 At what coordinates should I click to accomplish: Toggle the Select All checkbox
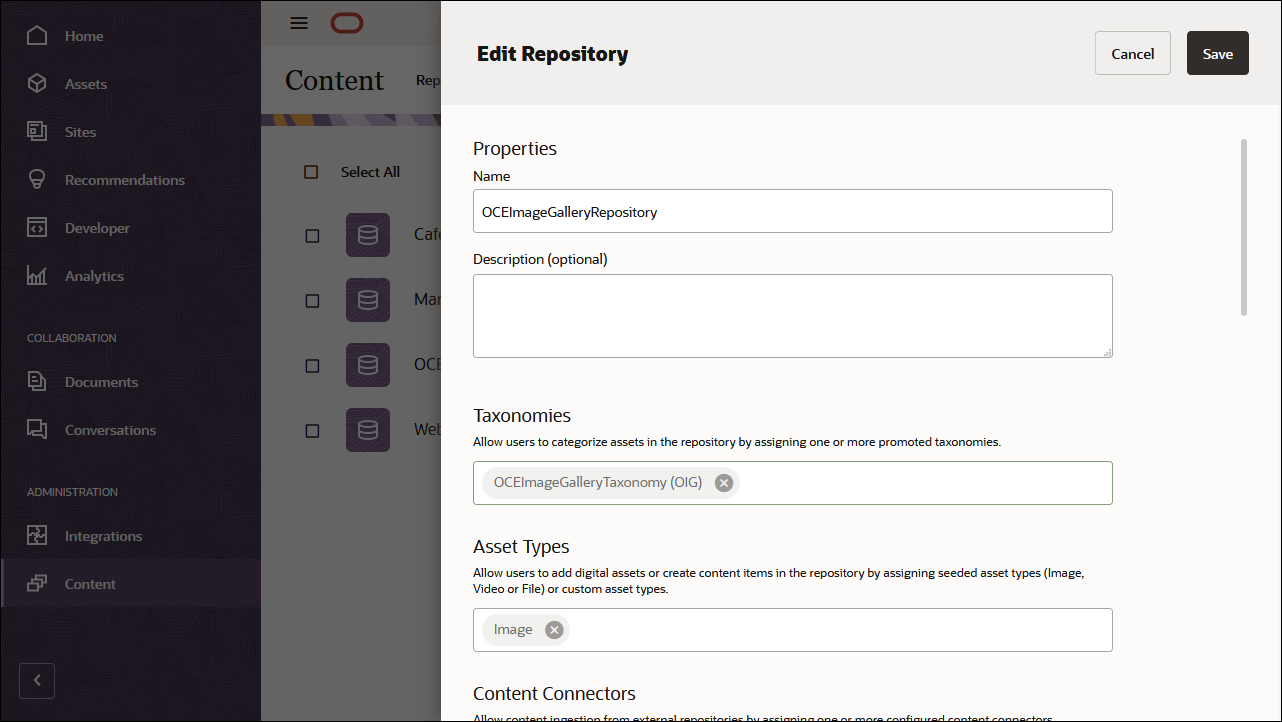311,171
